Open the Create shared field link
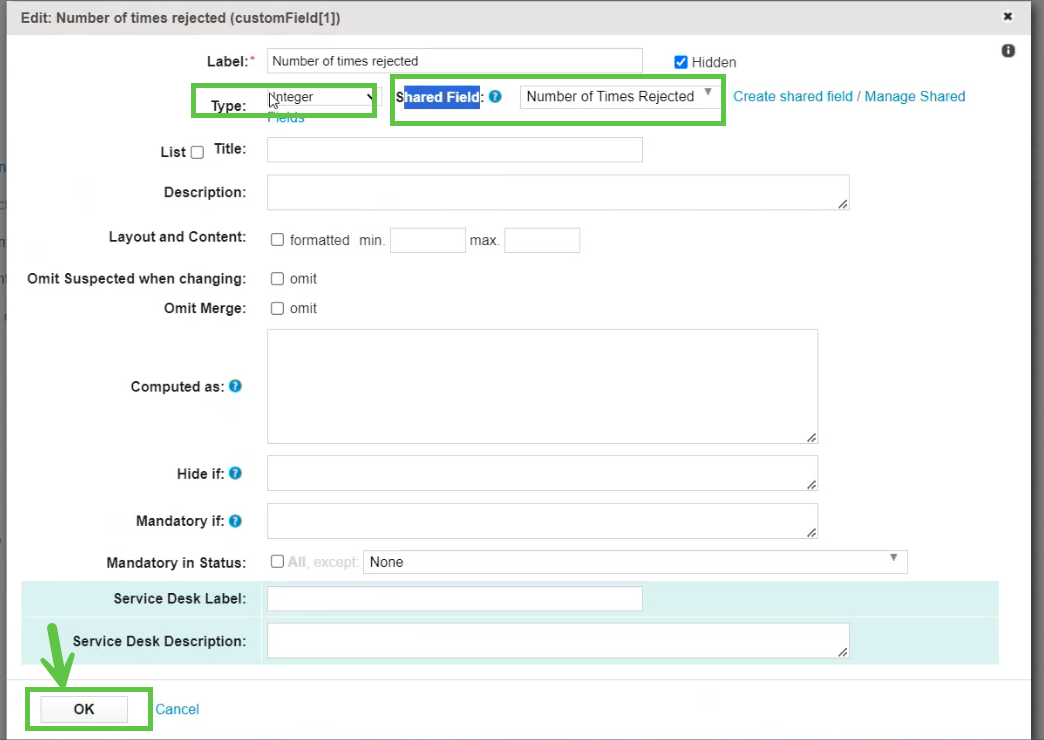Image resolution: width=1044 pixels, height=740 pixels. coord(792,97)
